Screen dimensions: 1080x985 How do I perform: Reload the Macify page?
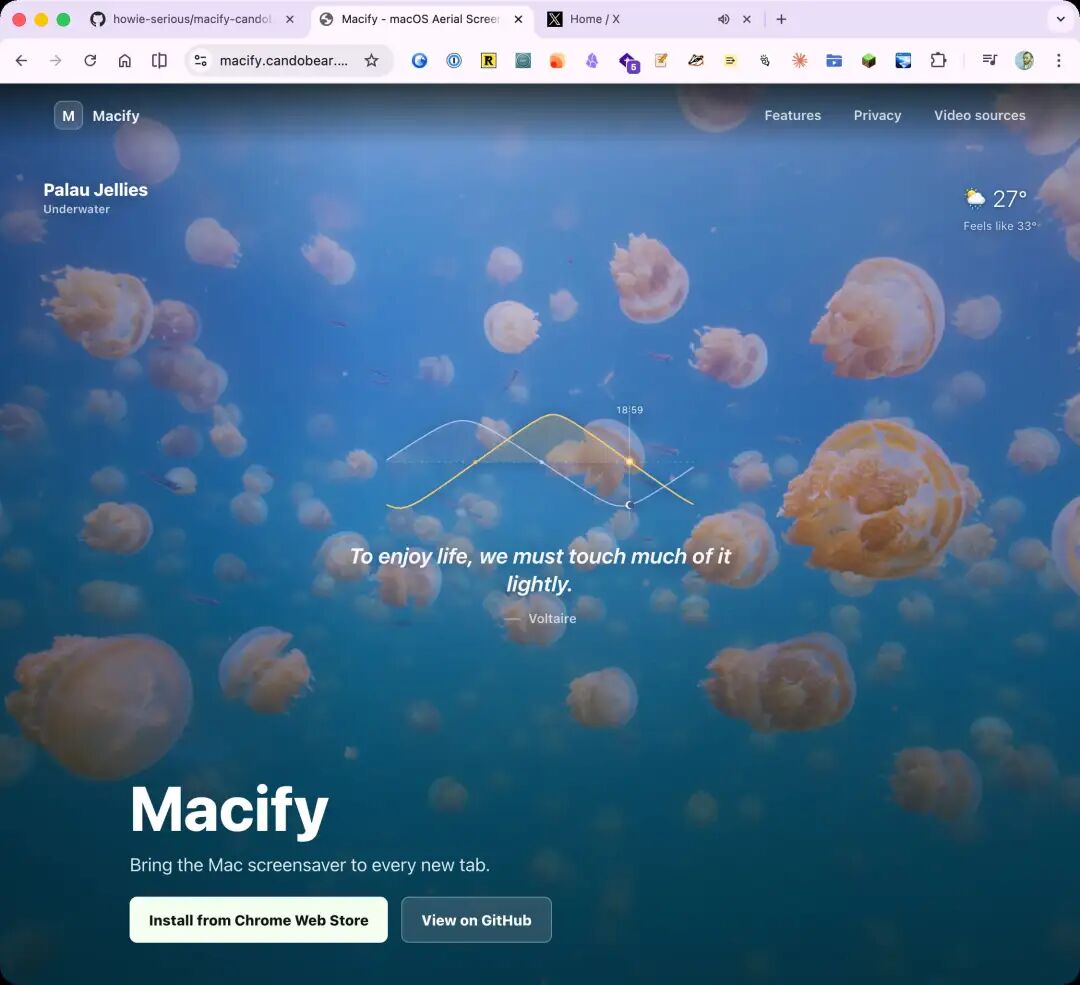(x=90, y=61)
